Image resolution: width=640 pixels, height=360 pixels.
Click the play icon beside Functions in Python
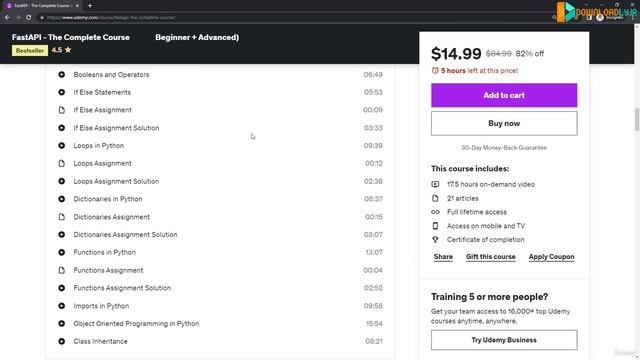point(62,252)
